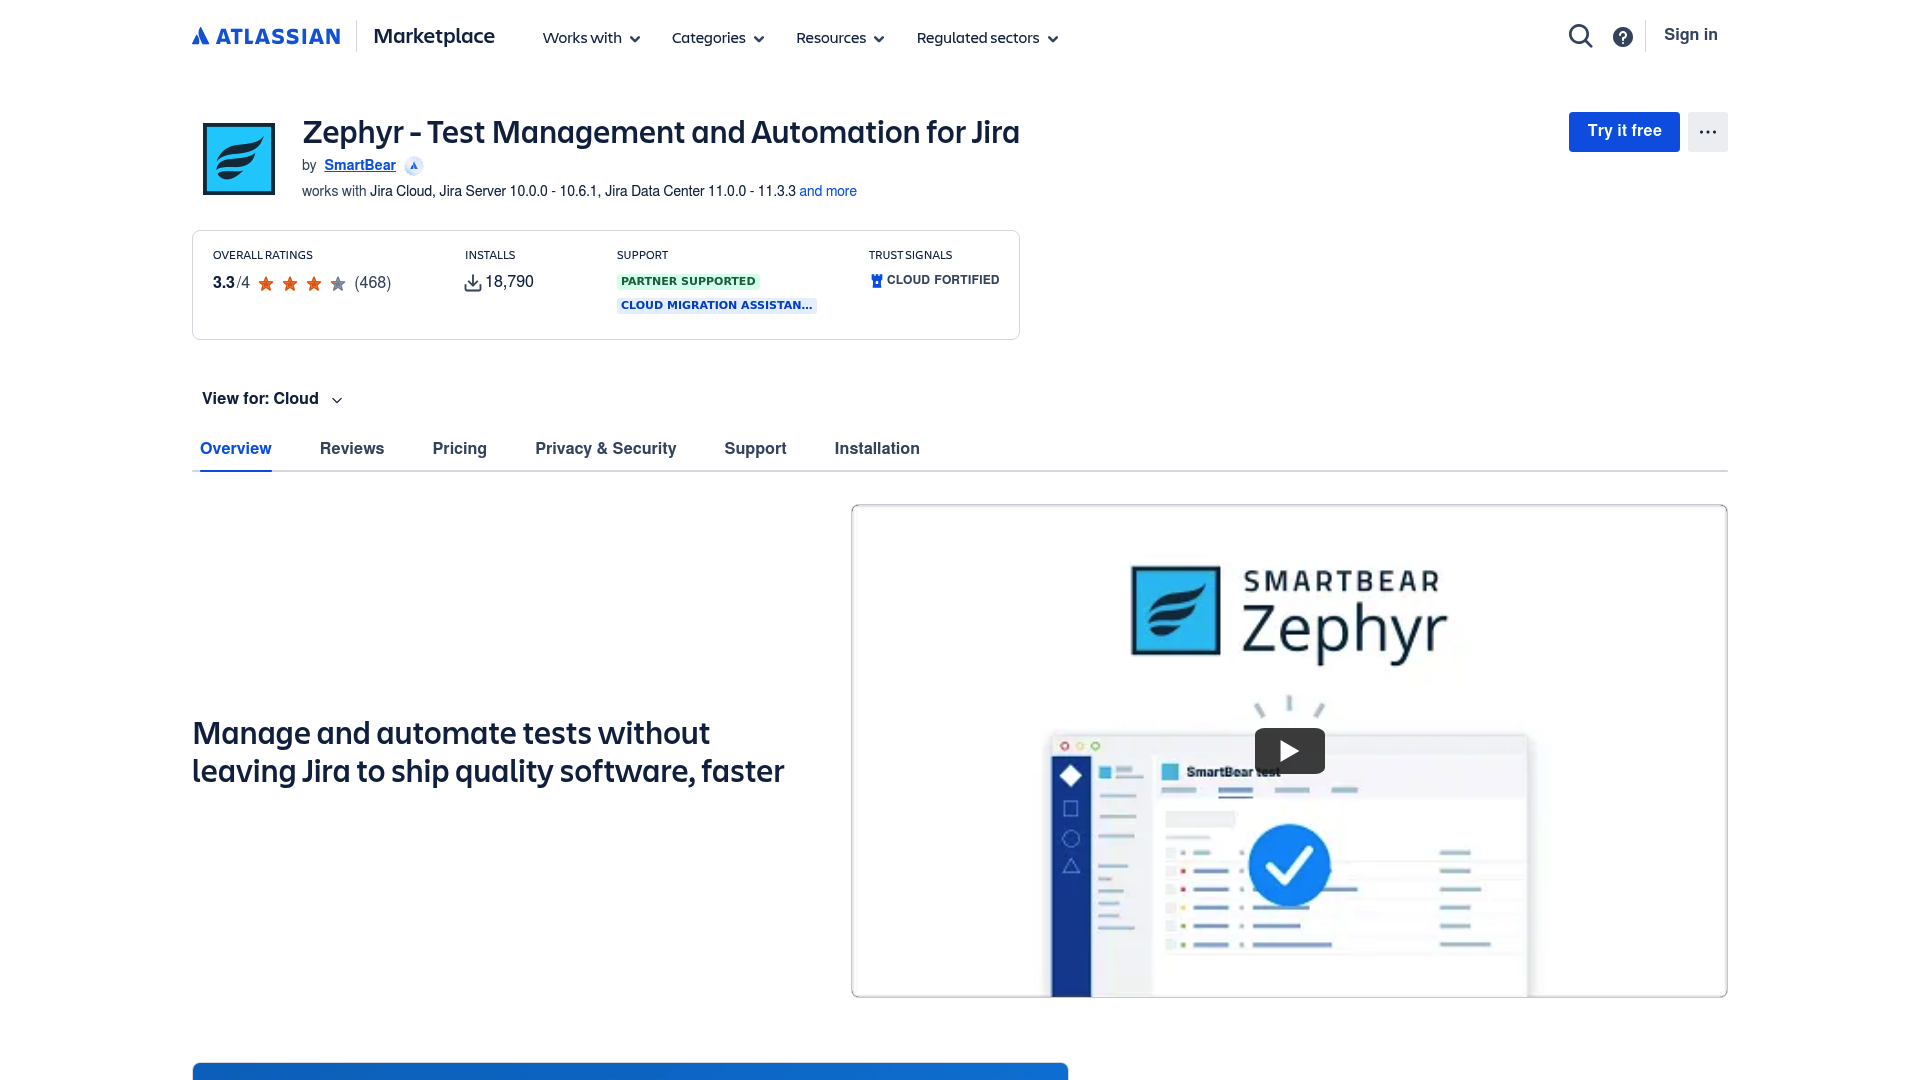This screenshot has width=1920, height=1080.
Task: Click the Try it free button
Action: click(1623, 131)
